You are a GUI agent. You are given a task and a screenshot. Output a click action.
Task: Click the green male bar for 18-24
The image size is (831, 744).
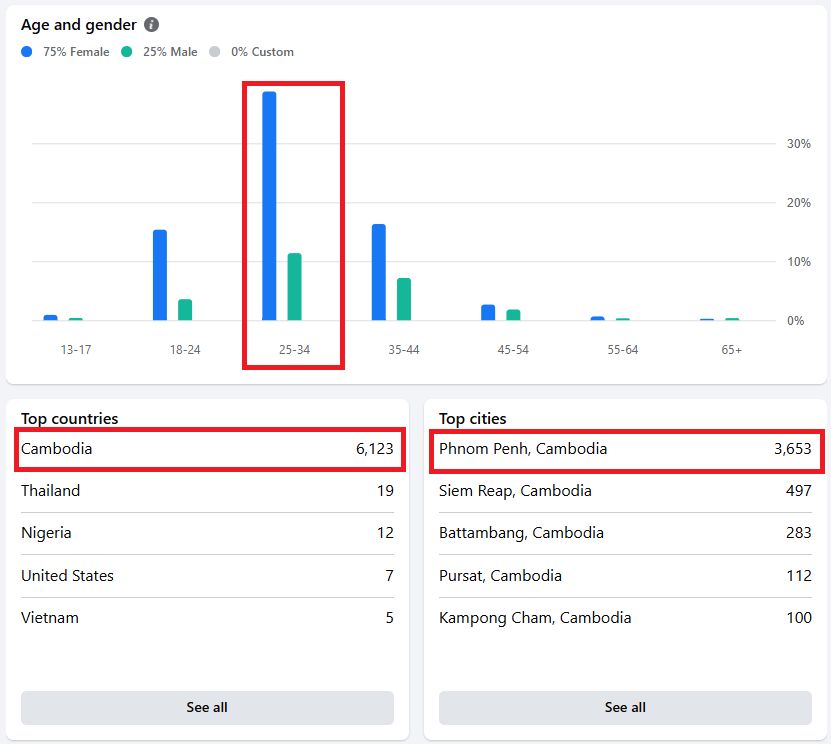(185, 309)
